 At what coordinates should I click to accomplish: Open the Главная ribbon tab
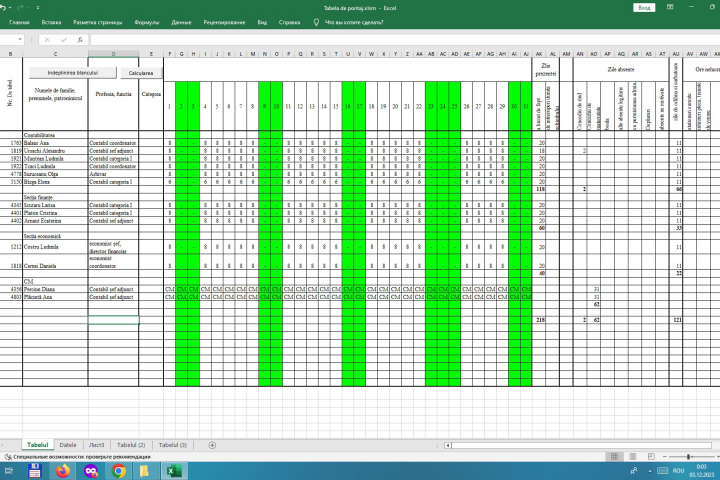[x=19, y=22]
